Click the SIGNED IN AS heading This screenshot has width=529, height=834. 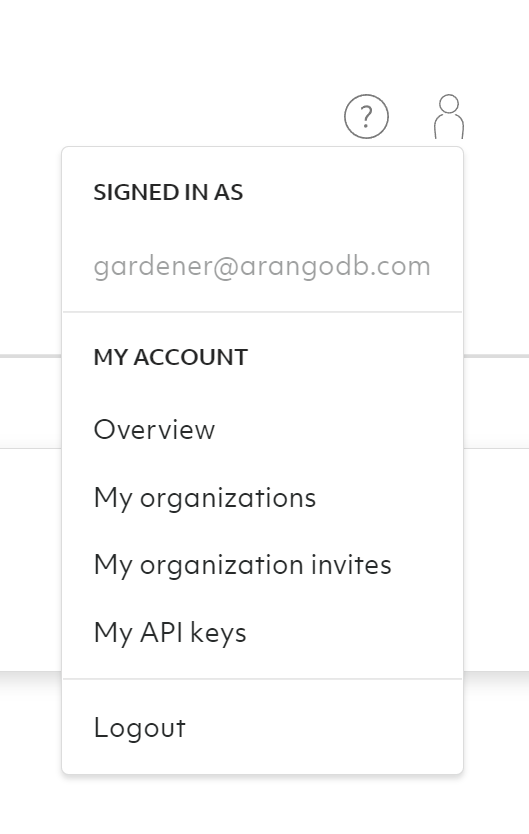click(168, 192)
